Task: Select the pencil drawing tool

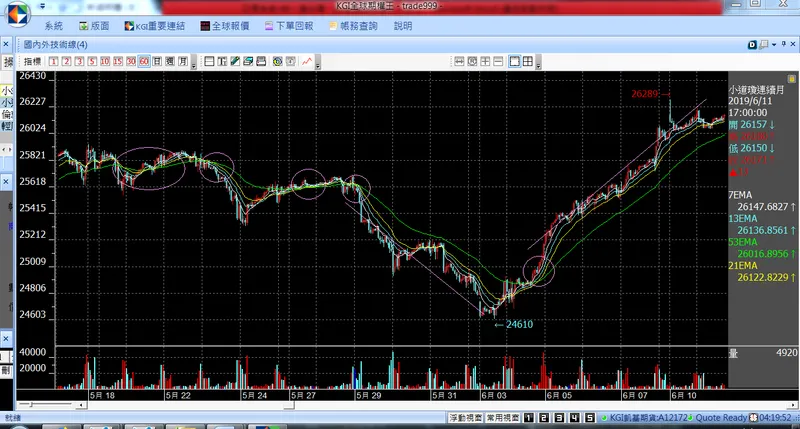Action: click(235, 62)
